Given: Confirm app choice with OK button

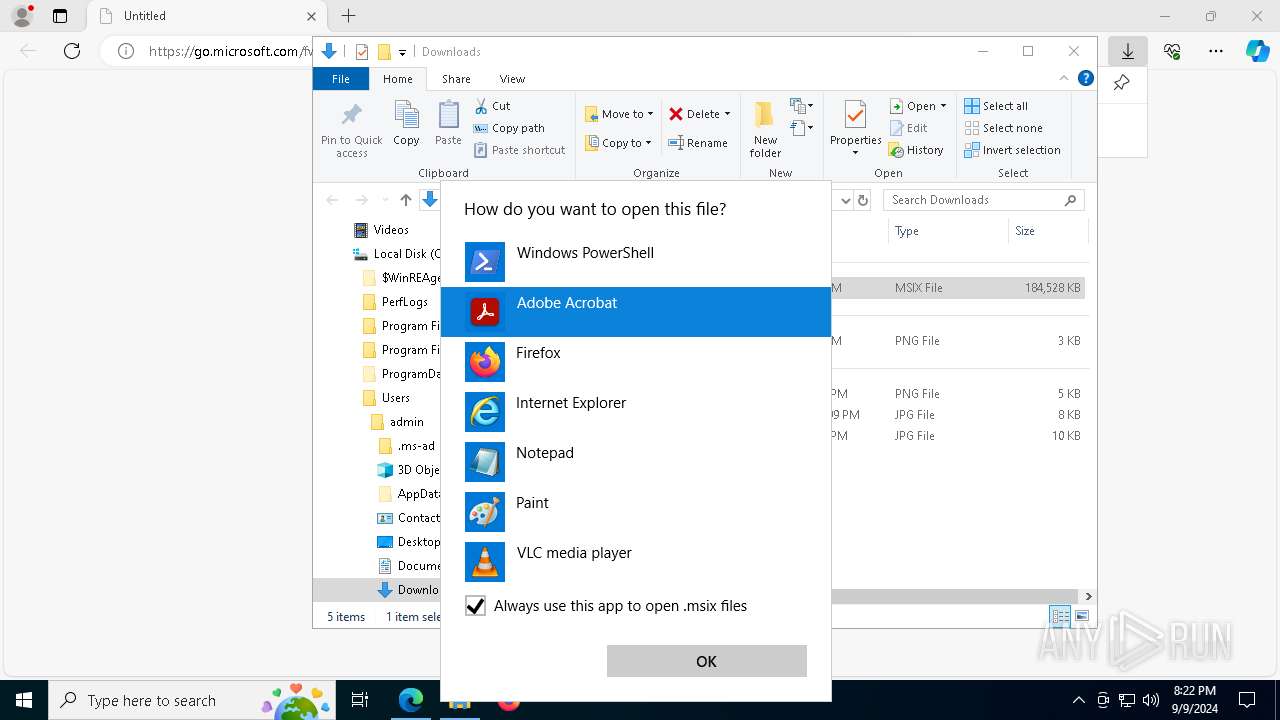Looking at the screenshot, I should click(706, 661).
